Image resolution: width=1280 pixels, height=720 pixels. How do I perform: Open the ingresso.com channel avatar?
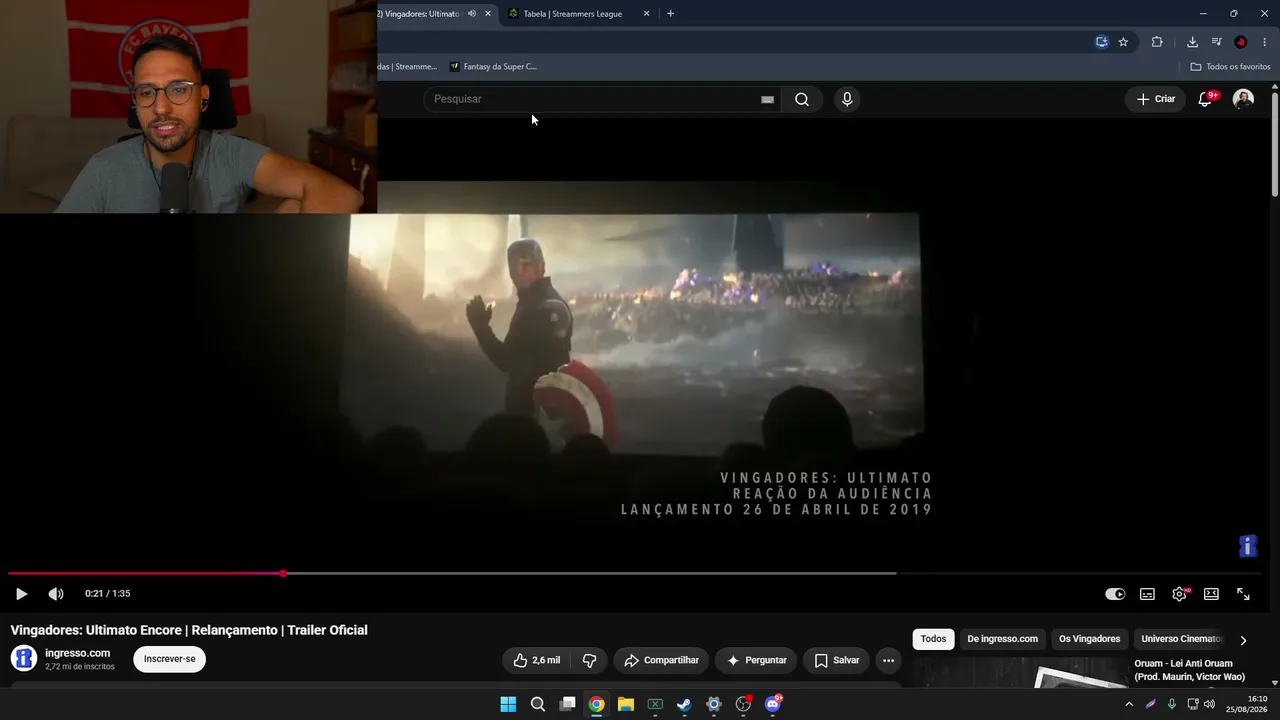pos(24,659)
